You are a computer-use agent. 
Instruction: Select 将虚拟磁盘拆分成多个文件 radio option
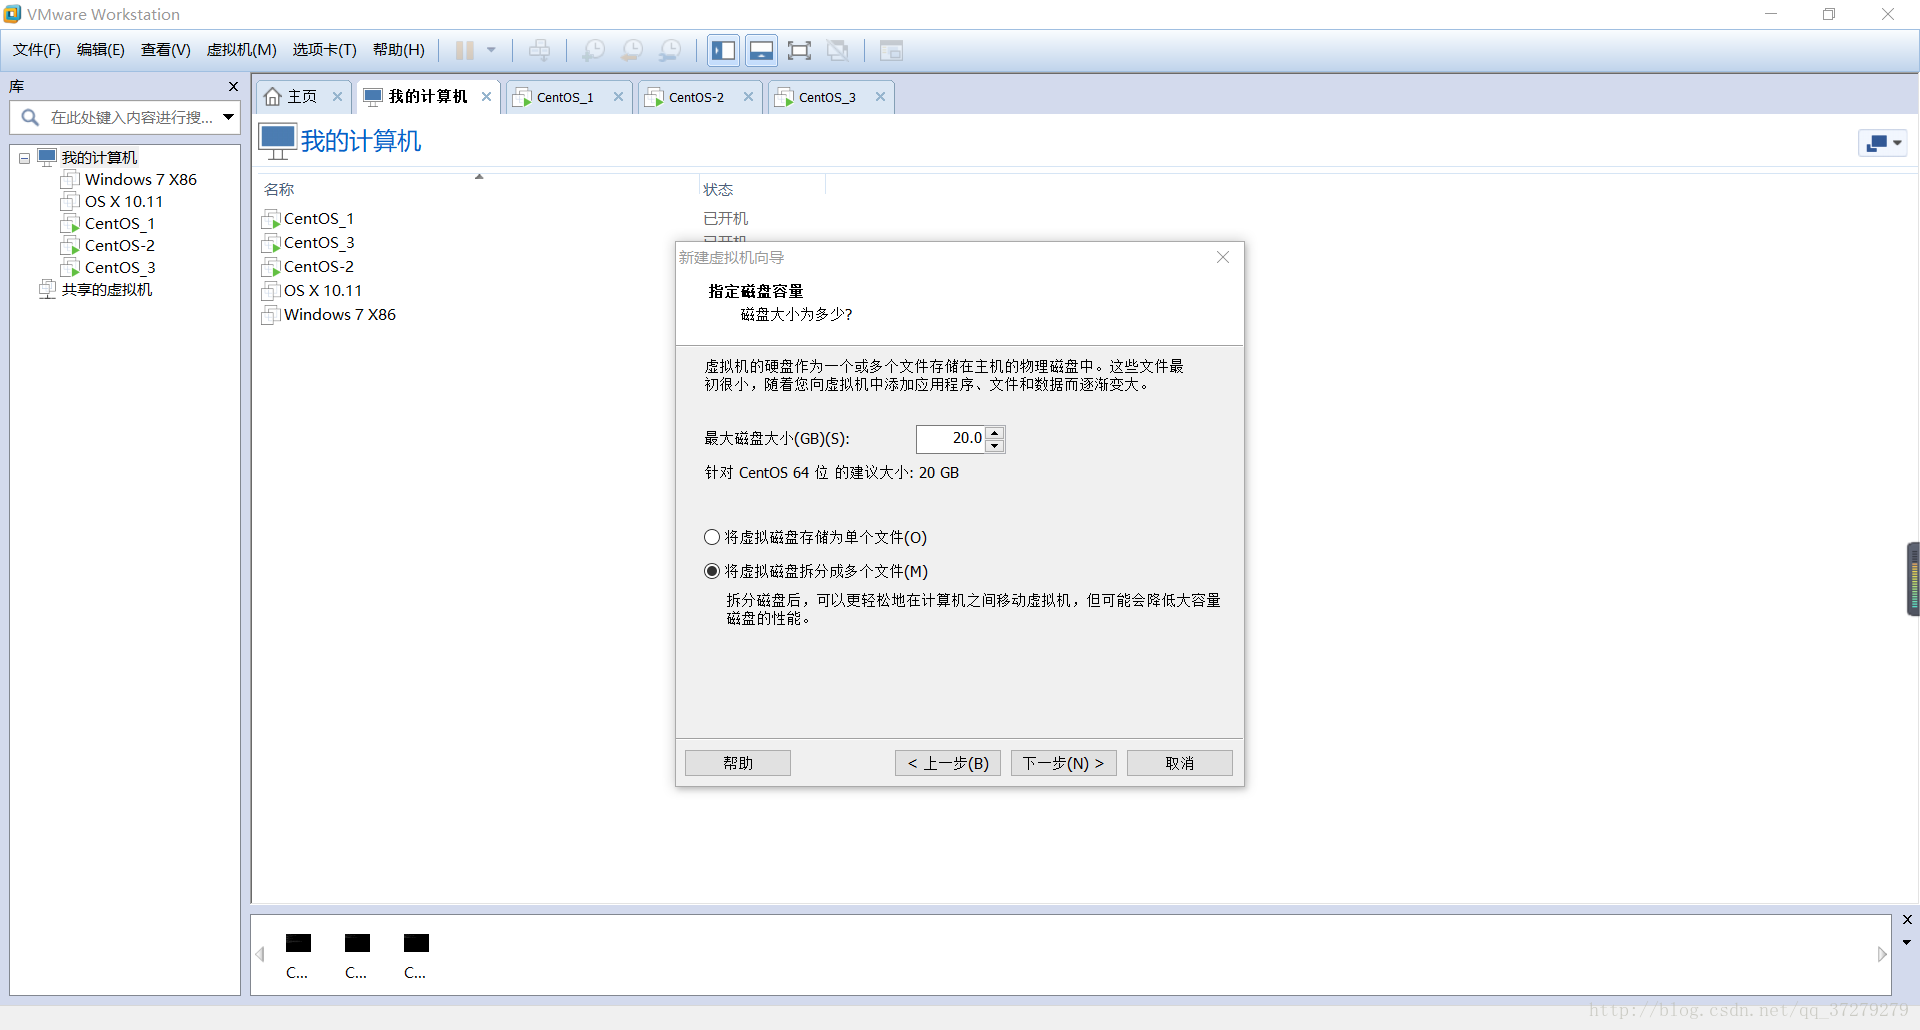(816, 572)
